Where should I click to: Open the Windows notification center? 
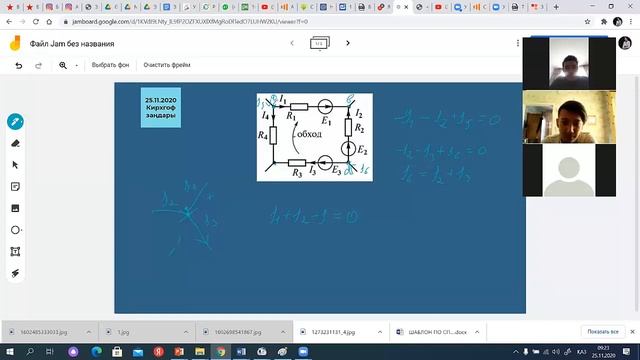[627, 352]
